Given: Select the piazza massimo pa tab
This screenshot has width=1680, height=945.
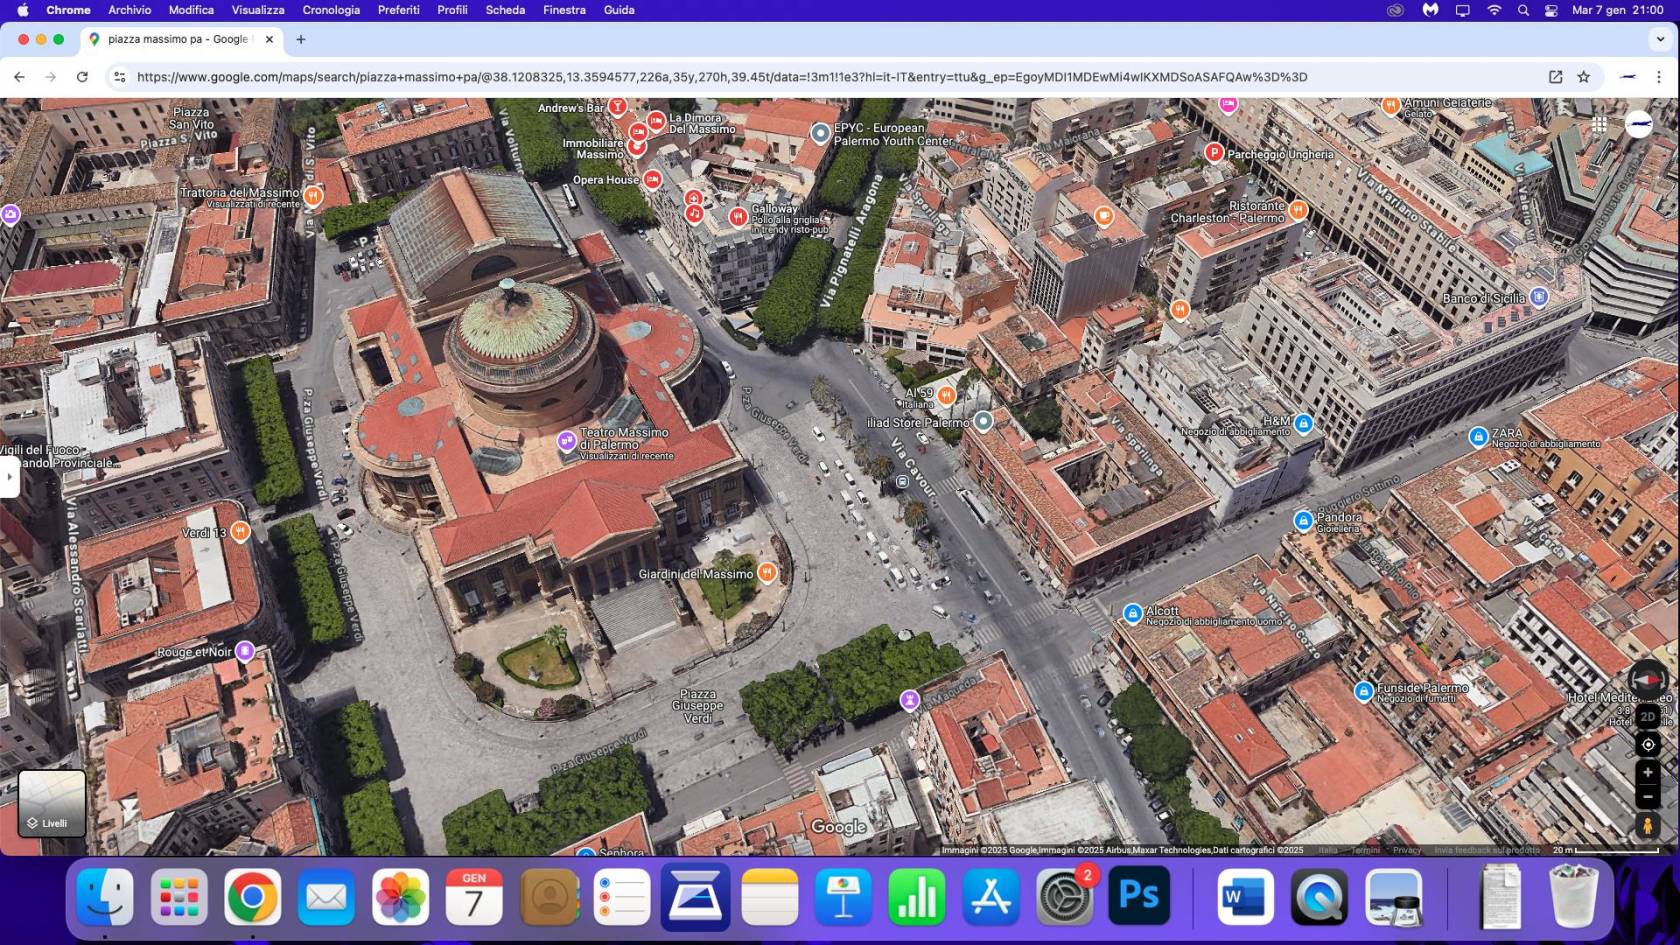Looking at the screenshot, I should 182,40.
